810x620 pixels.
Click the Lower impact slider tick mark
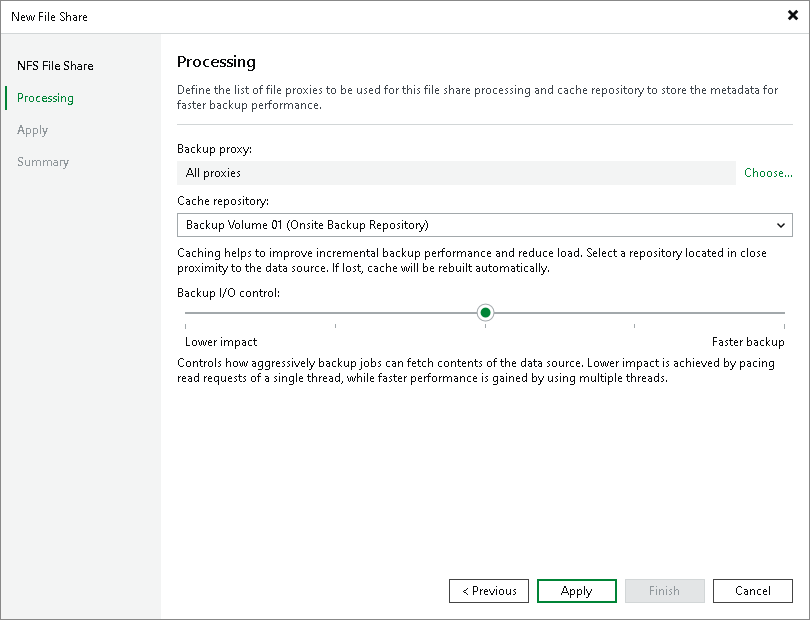(x=185, y=327)
